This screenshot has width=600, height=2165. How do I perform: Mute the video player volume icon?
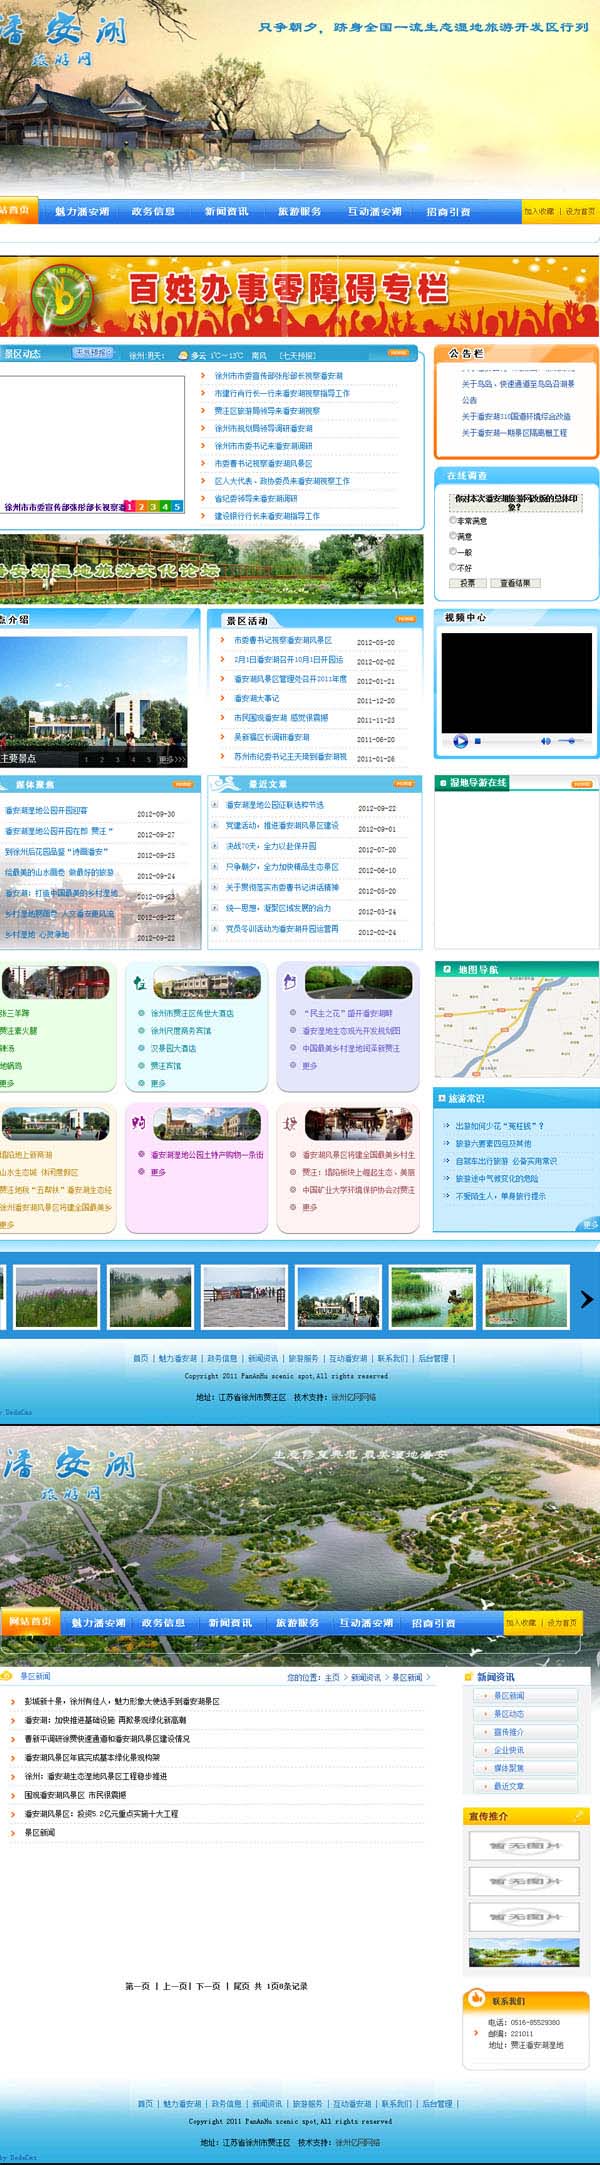[x=545, y=741]
